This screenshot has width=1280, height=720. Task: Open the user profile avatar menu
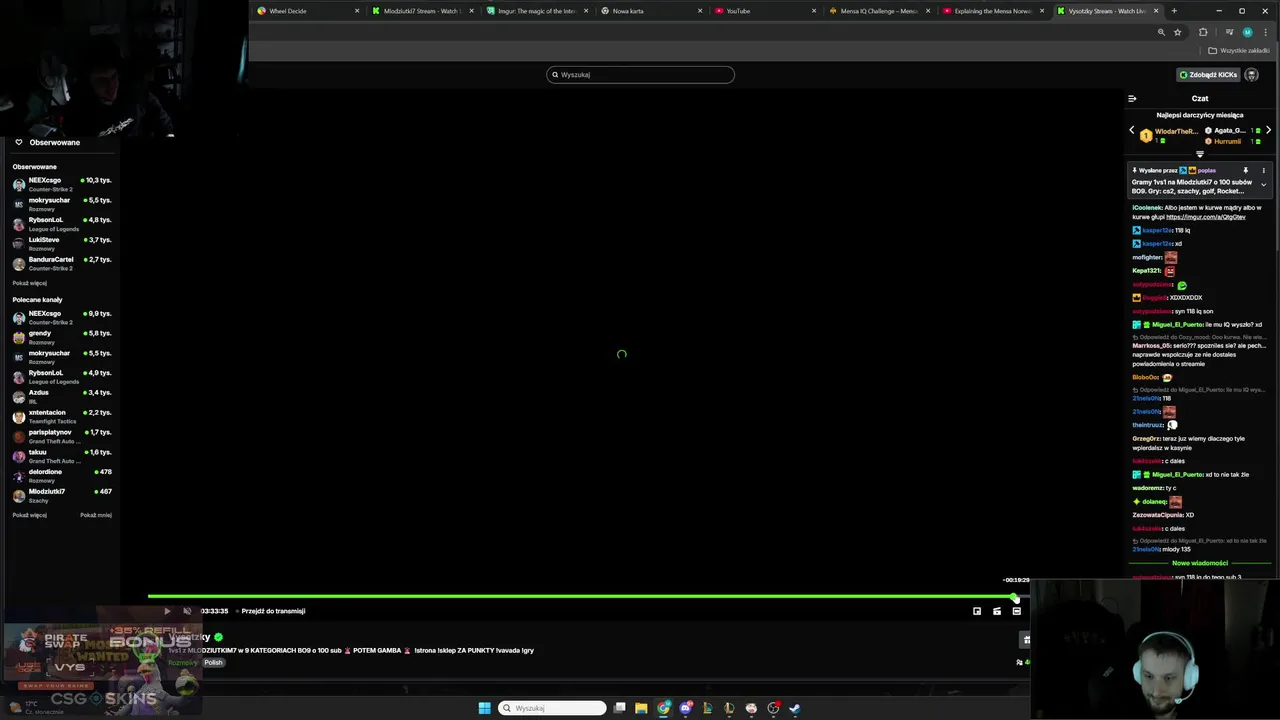[1251, 75]
